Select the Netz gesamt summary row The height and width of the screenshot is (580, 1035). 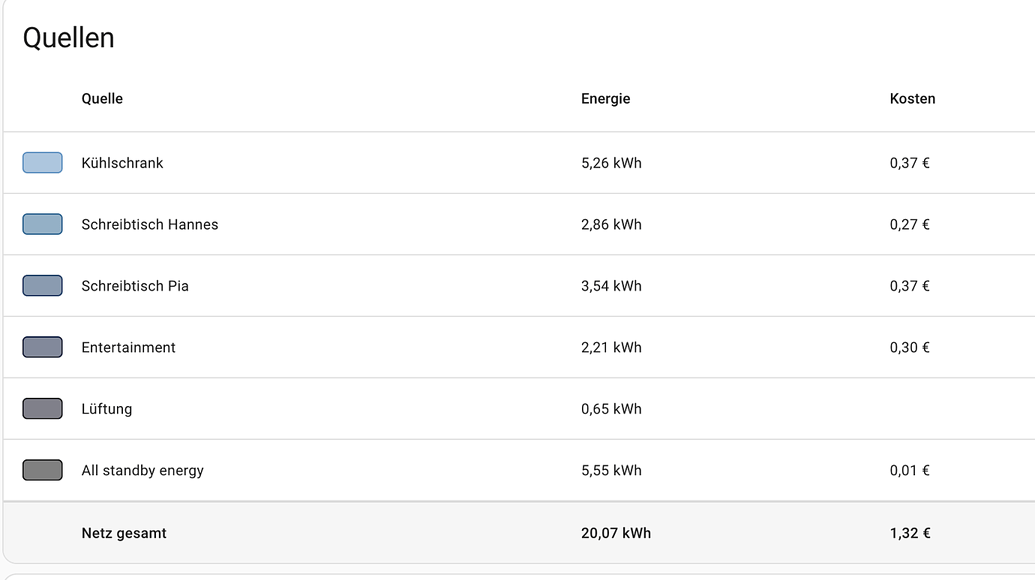click(x=519, y=532)
